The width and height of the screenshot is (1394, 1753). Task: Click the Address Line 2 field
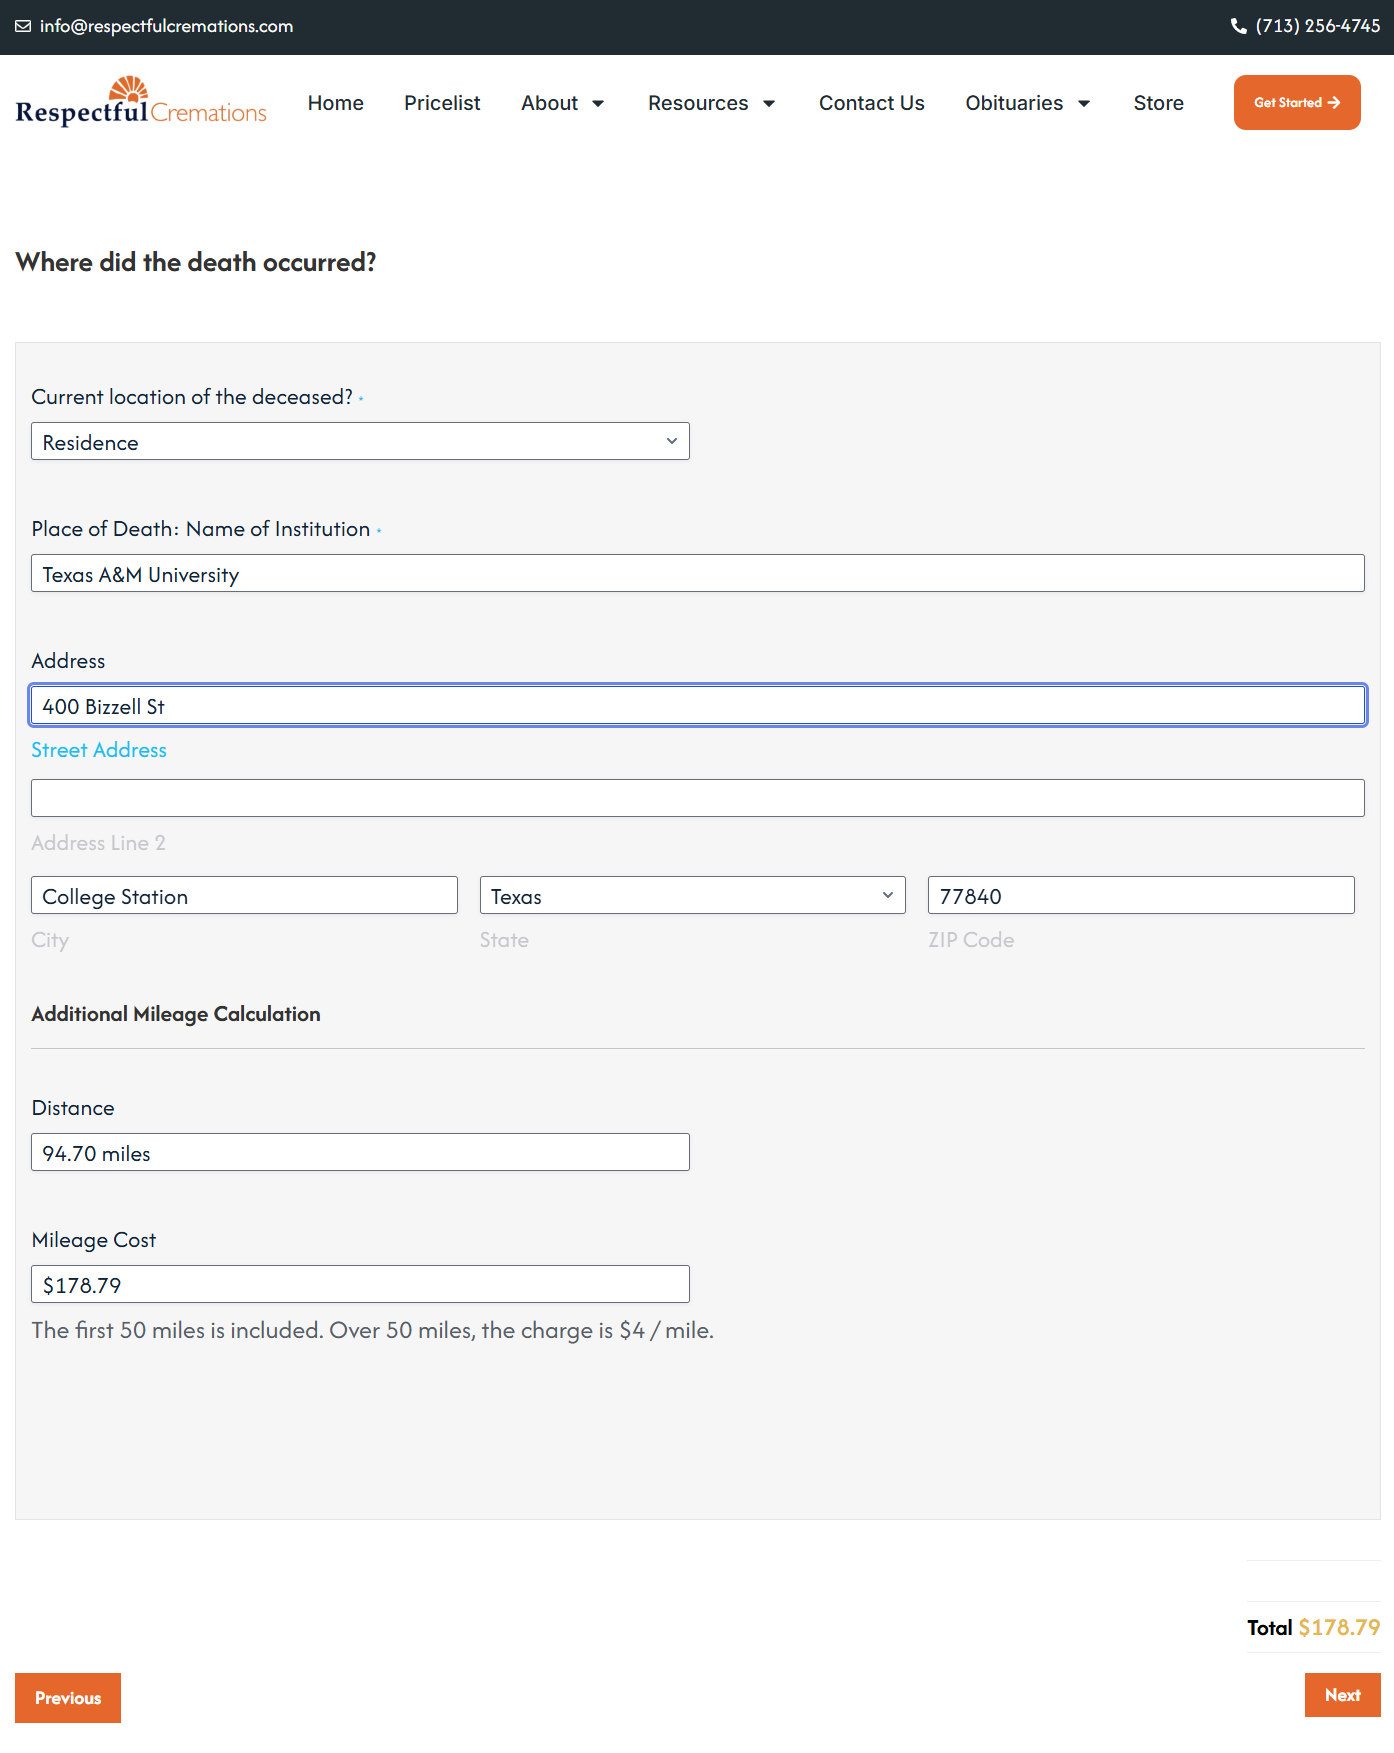698,798
